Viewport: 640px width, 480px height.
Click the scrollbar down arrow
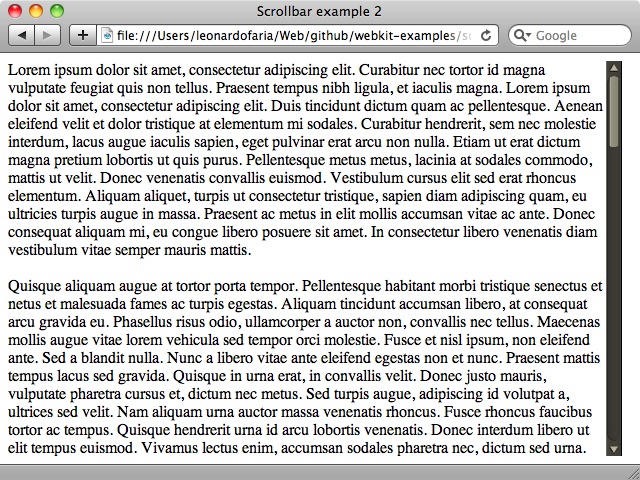click(x=614, y=449)
